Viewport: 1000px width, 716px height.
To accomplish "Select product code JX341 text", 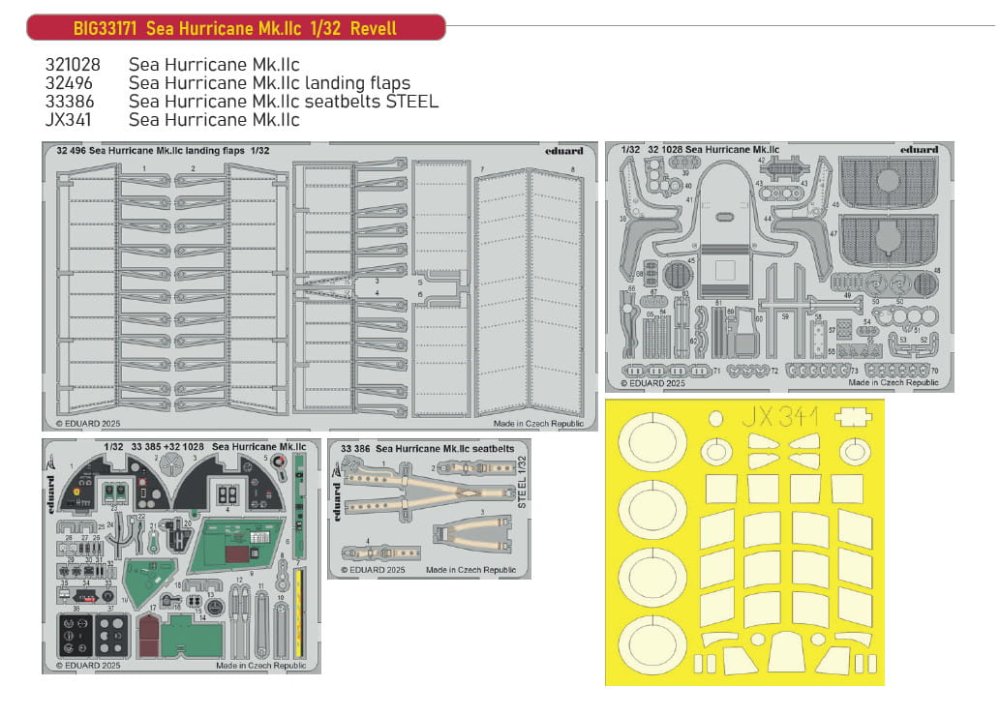I will tap(68, 120).
